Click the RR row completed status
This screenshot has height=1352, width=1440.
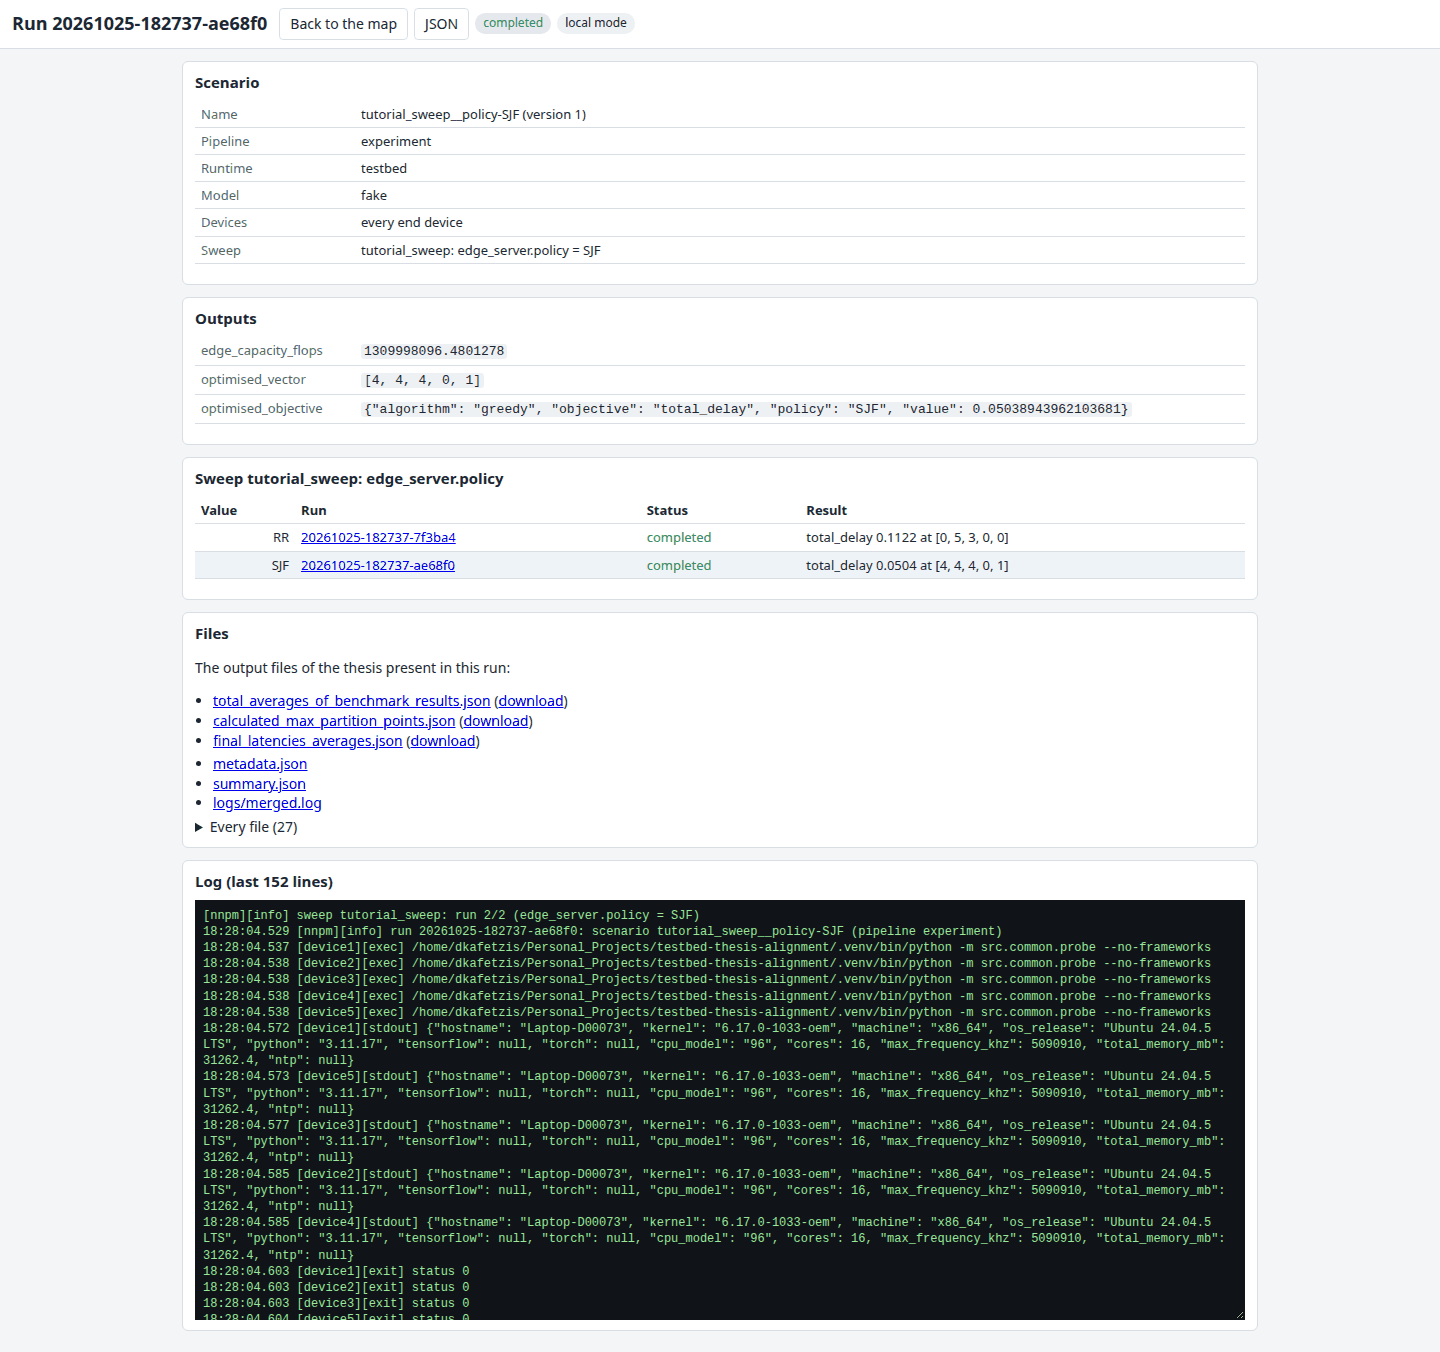(679, 537)
